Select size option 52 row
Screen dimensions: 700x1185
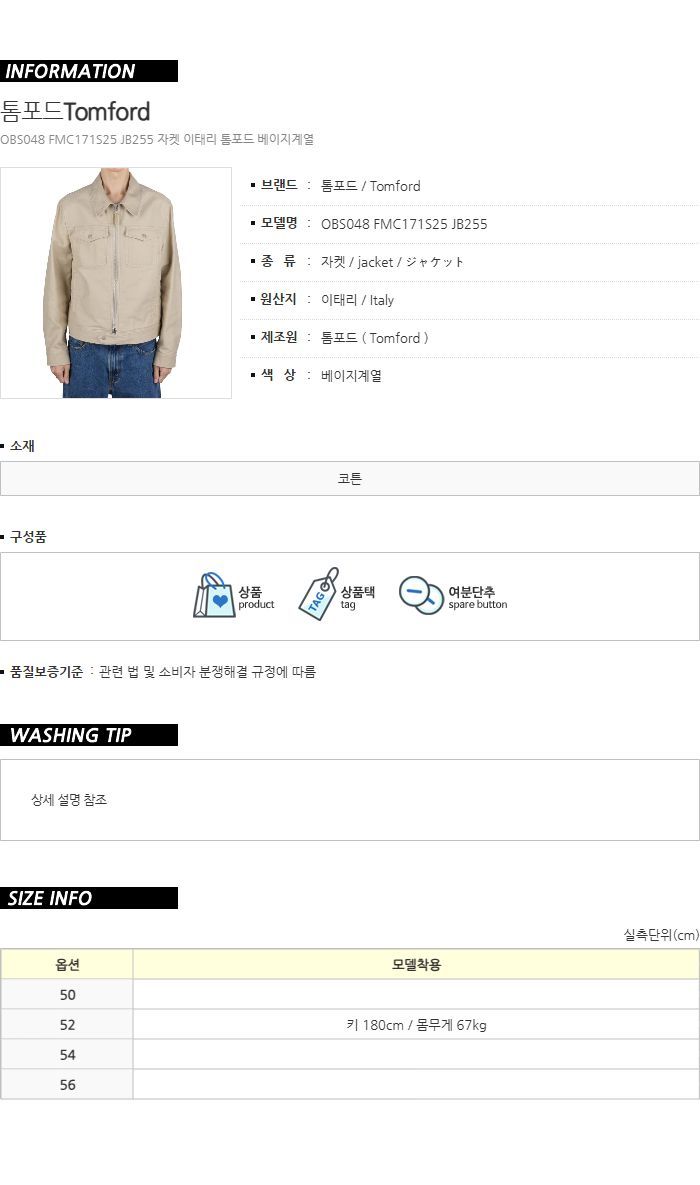tap(350, 1025)
